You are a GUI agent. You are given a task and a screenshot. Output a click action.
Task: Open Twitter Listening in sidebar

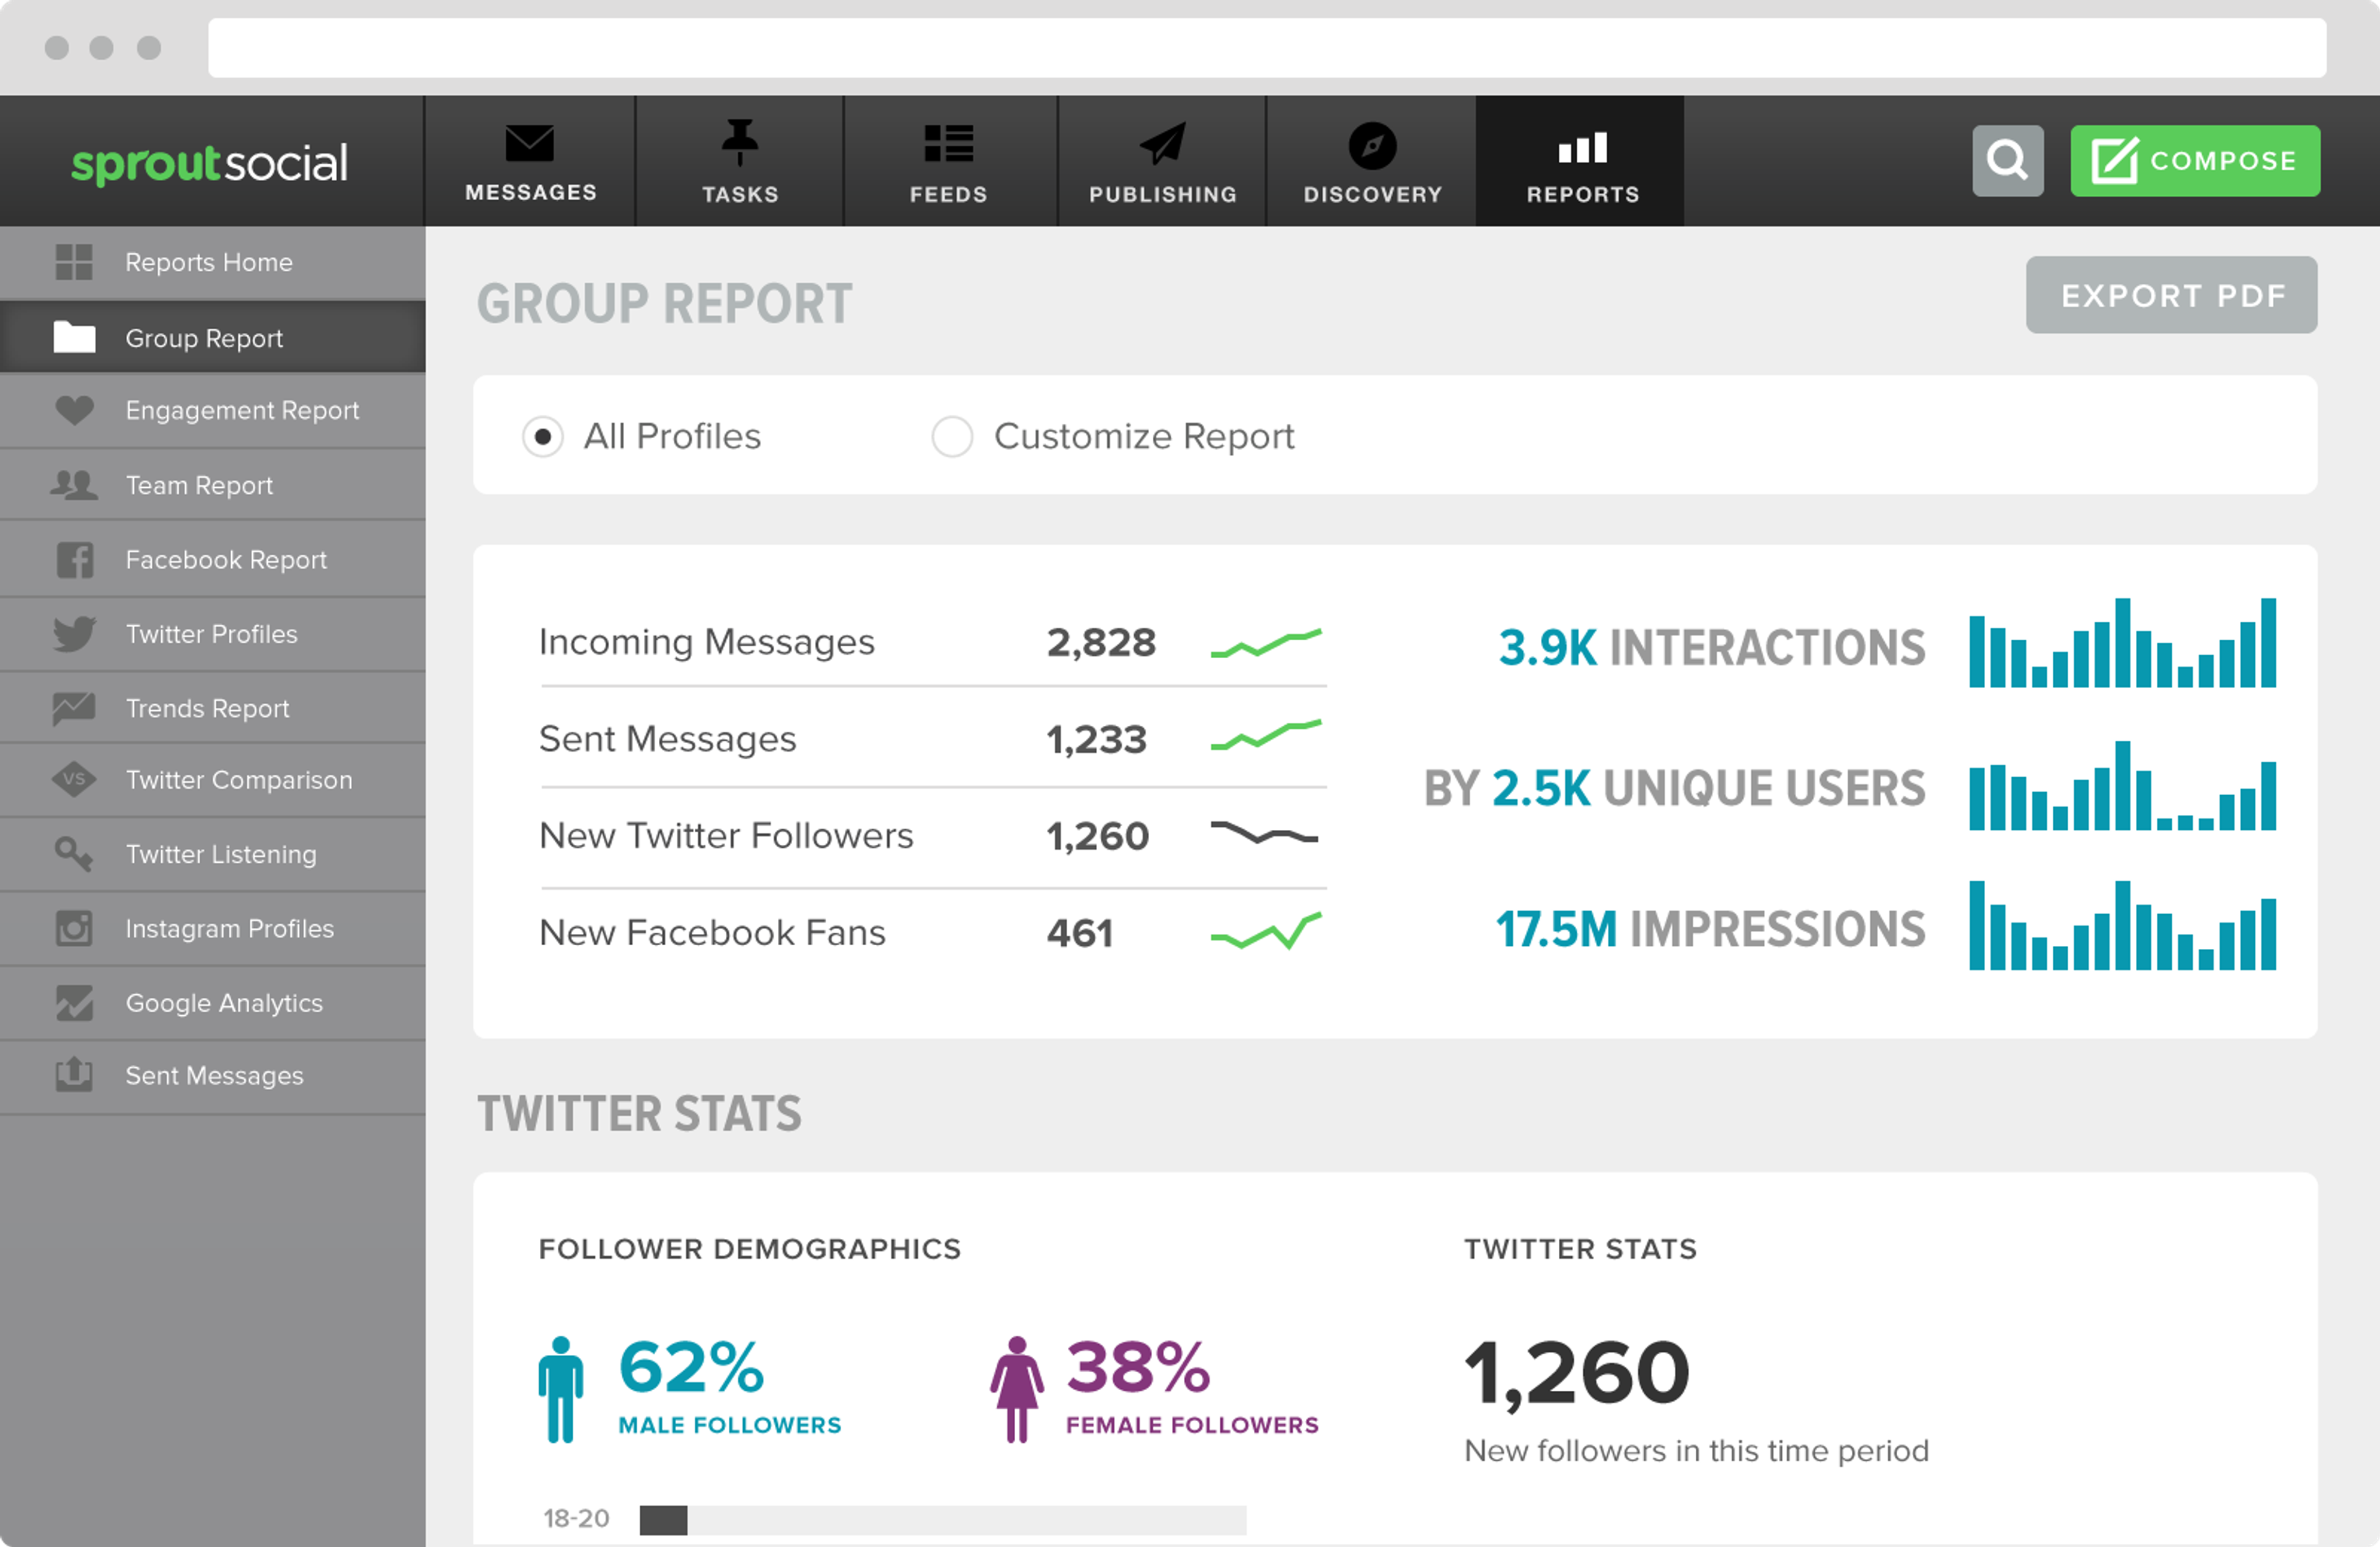click(220, 854)
